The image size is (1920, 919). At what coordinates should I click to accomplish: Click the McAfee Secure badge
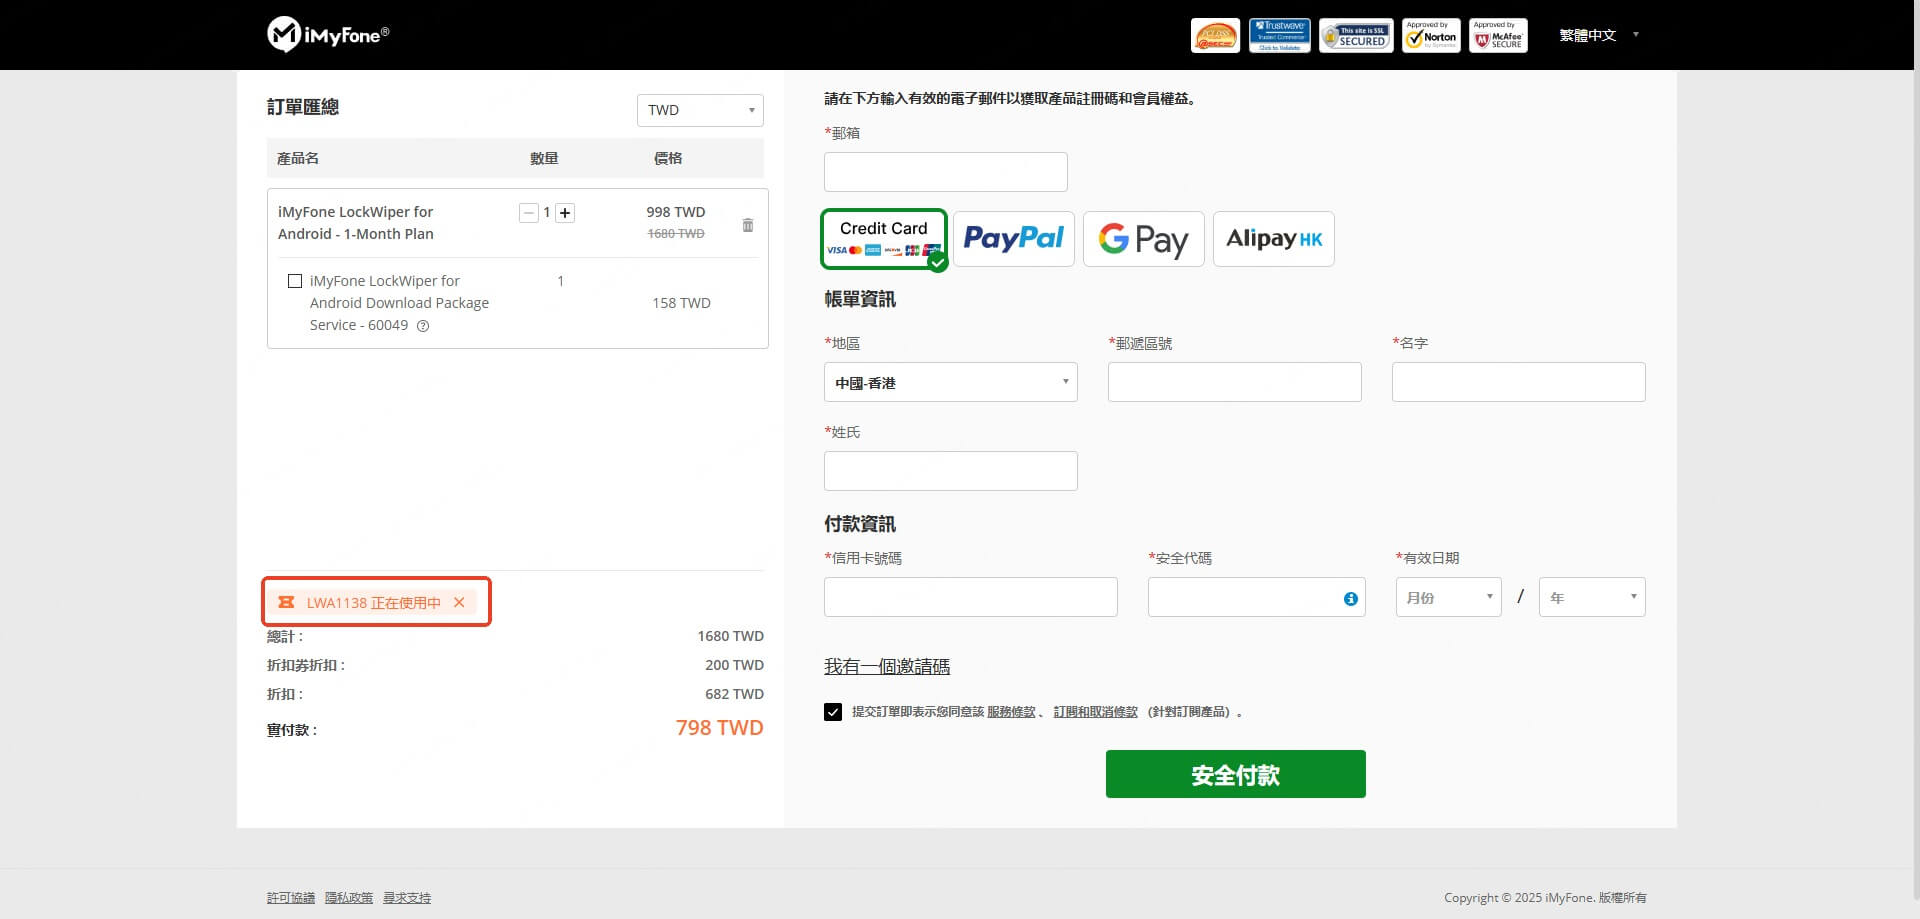click(x=1497, y=36)
